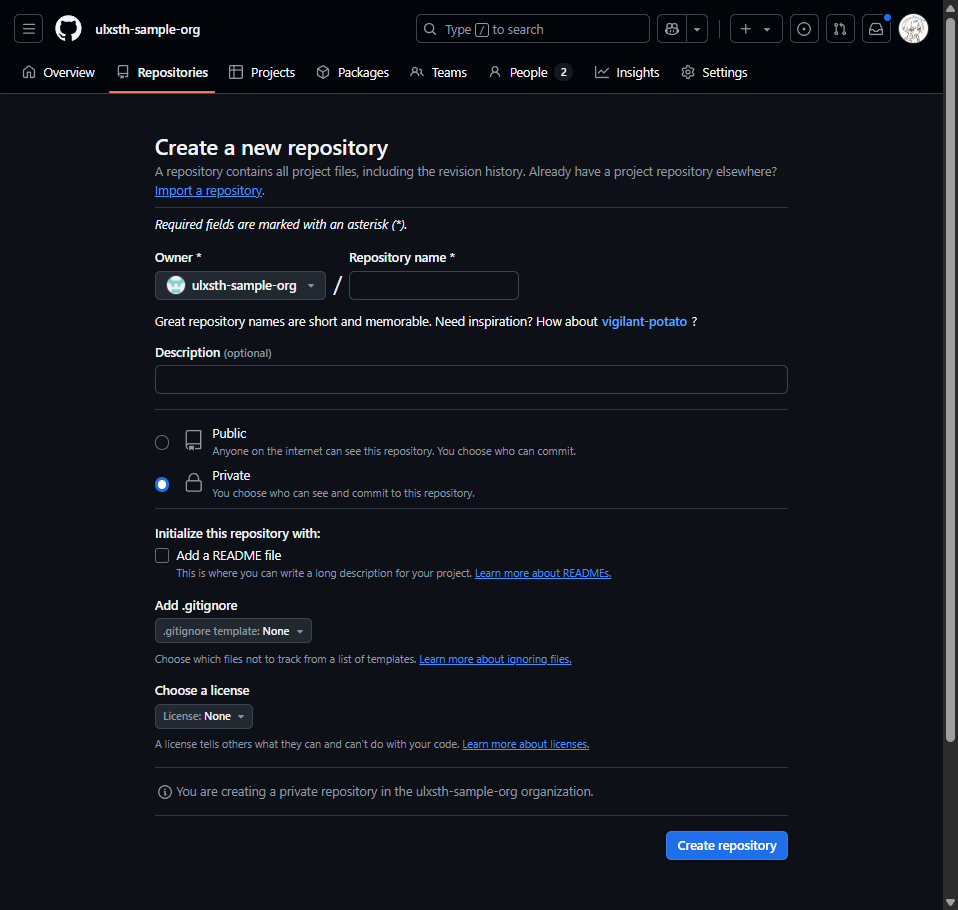Expand the License: None dropdown

[x=203, y=716]
